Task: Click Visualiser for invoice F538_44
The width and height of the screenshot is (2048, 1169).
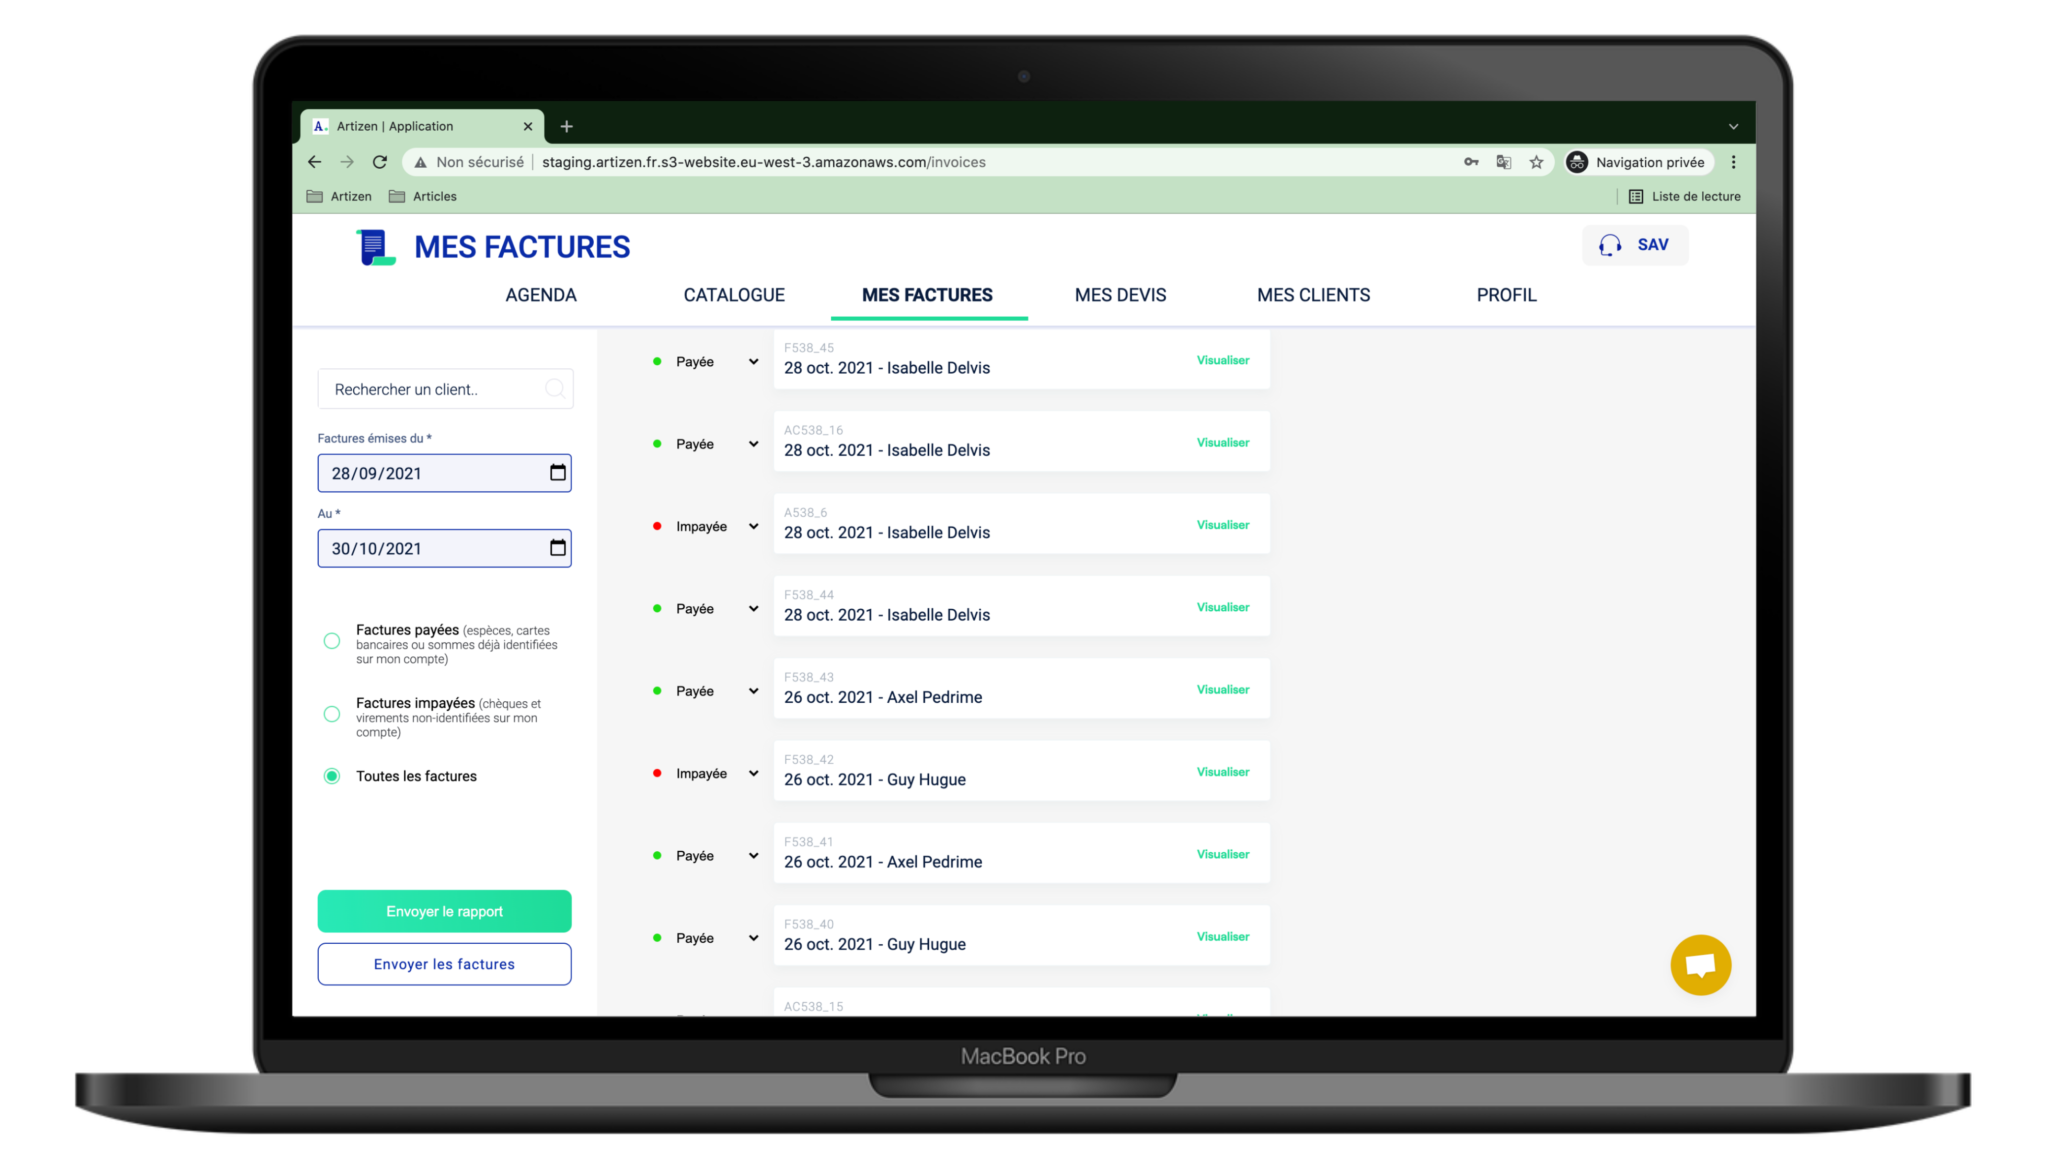Action: pyautogui.click(x=1223, y=607)
